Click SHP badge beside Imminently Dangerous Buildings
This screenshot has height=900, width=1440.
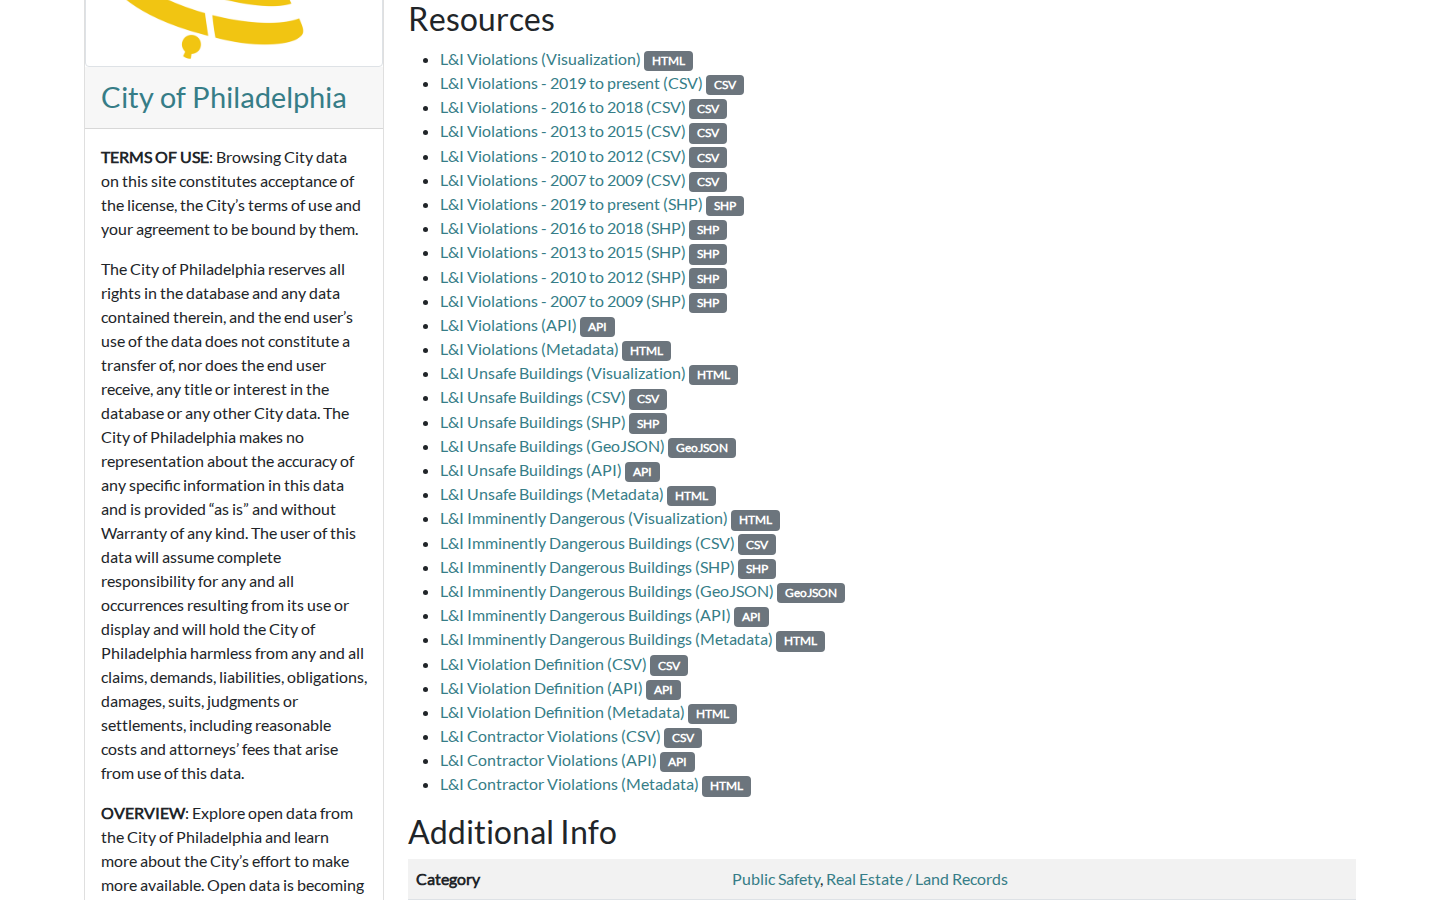coord(757,569)
